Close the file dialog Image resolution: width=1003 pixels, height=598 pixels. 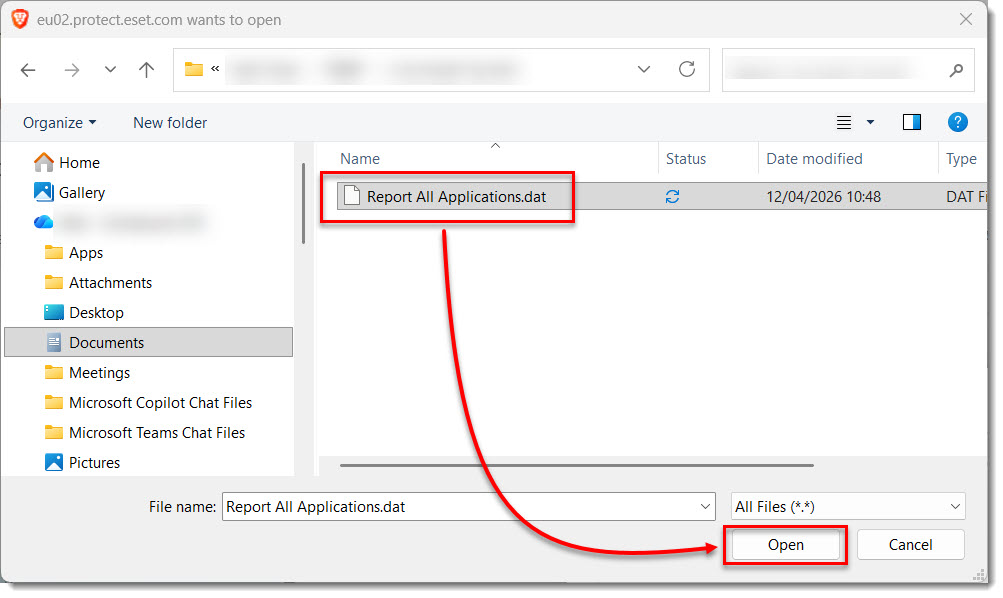(966, 19)
